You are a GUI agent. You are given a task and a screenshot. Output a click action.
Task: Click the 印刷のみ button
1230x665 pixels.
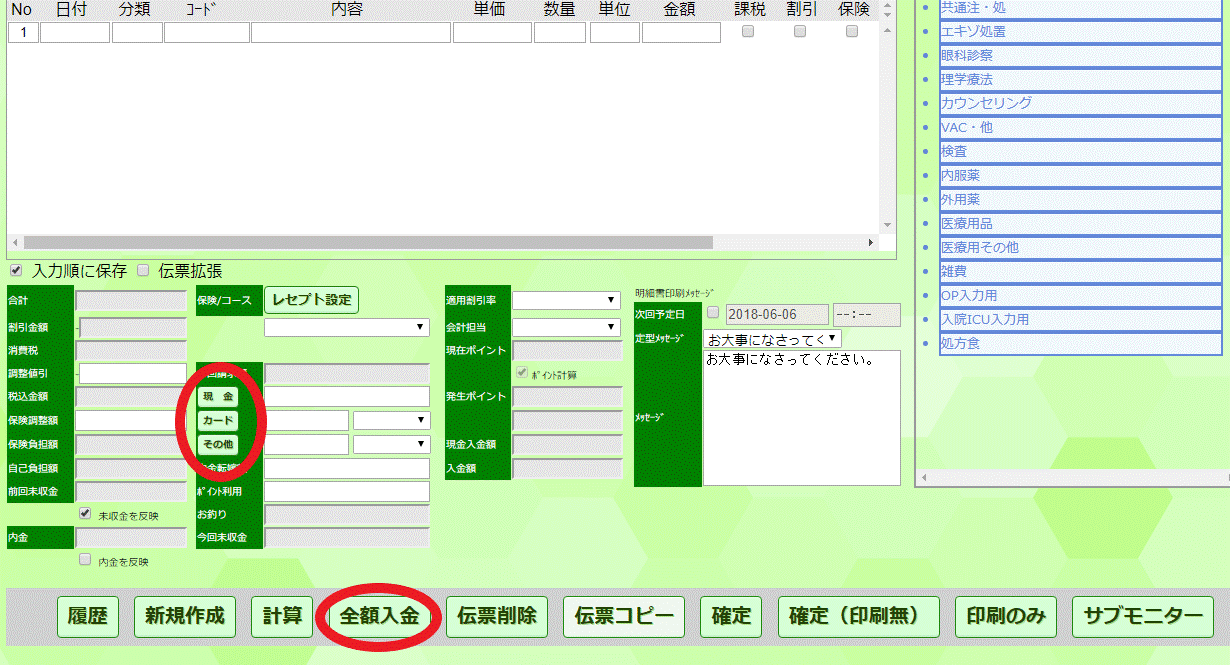[1005, 617]
